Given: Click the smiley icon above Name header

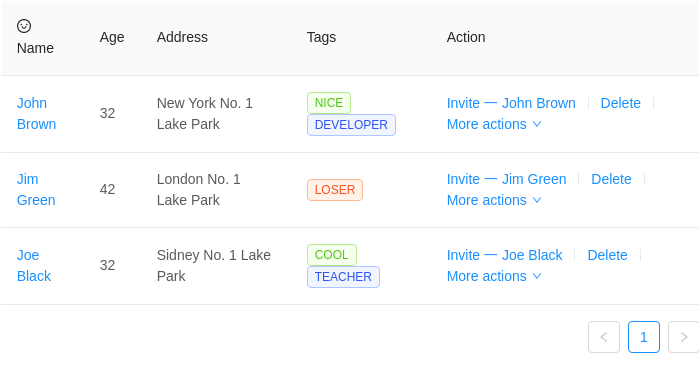Looking at the screenshot, I should tap(24, 26).
